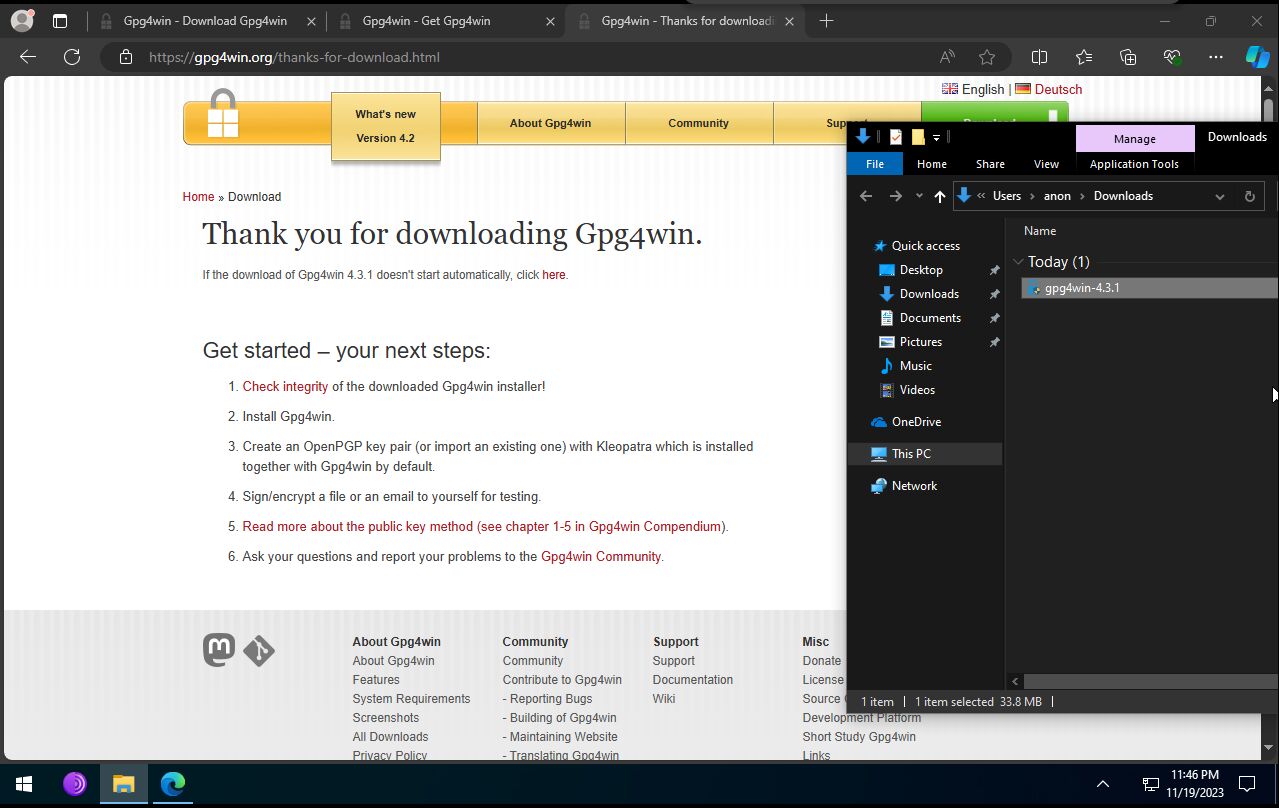Open the View ribbon tab
1279x808 pixels.
tap(1046, 164)
